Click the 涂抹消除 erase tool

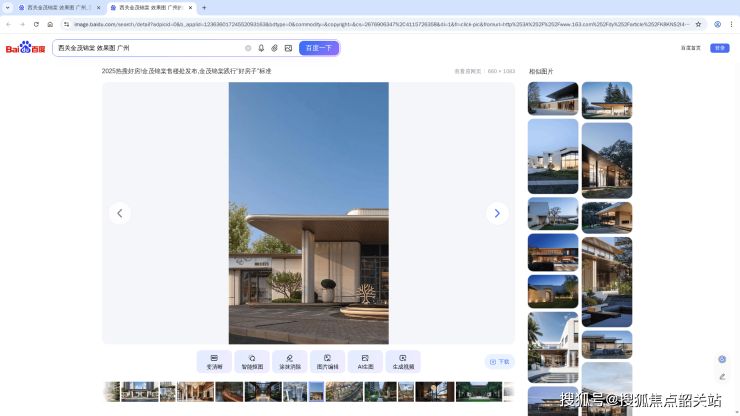(290, 362)
